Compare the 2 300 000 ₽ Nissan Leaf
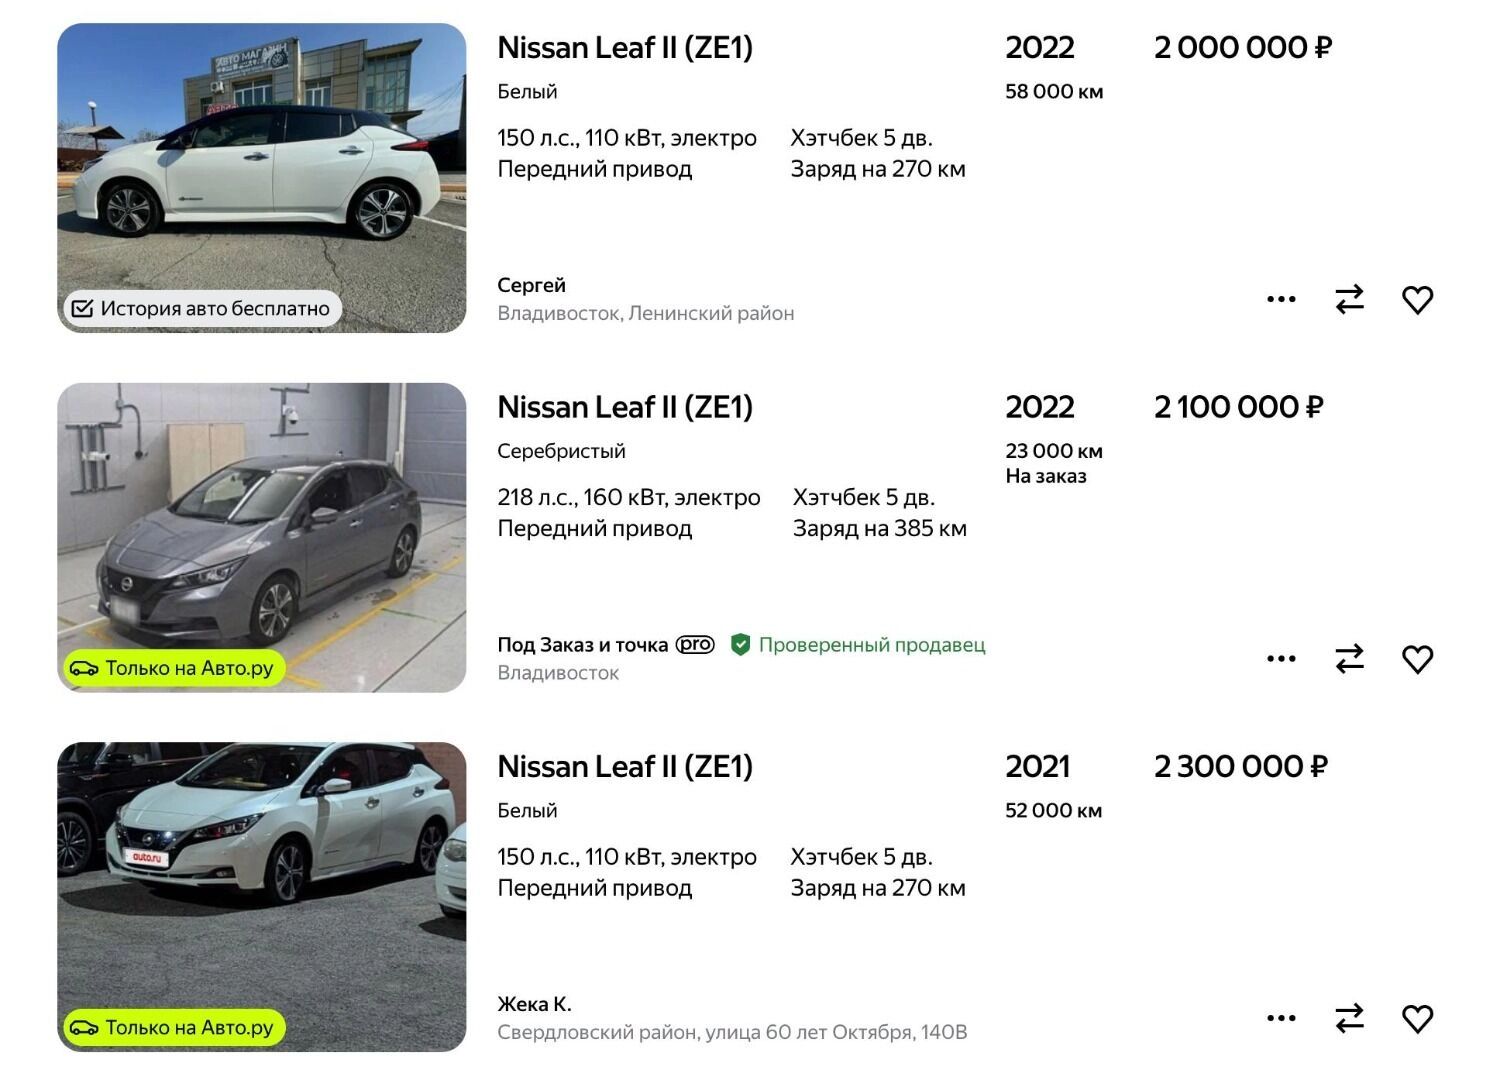 1349,1018
